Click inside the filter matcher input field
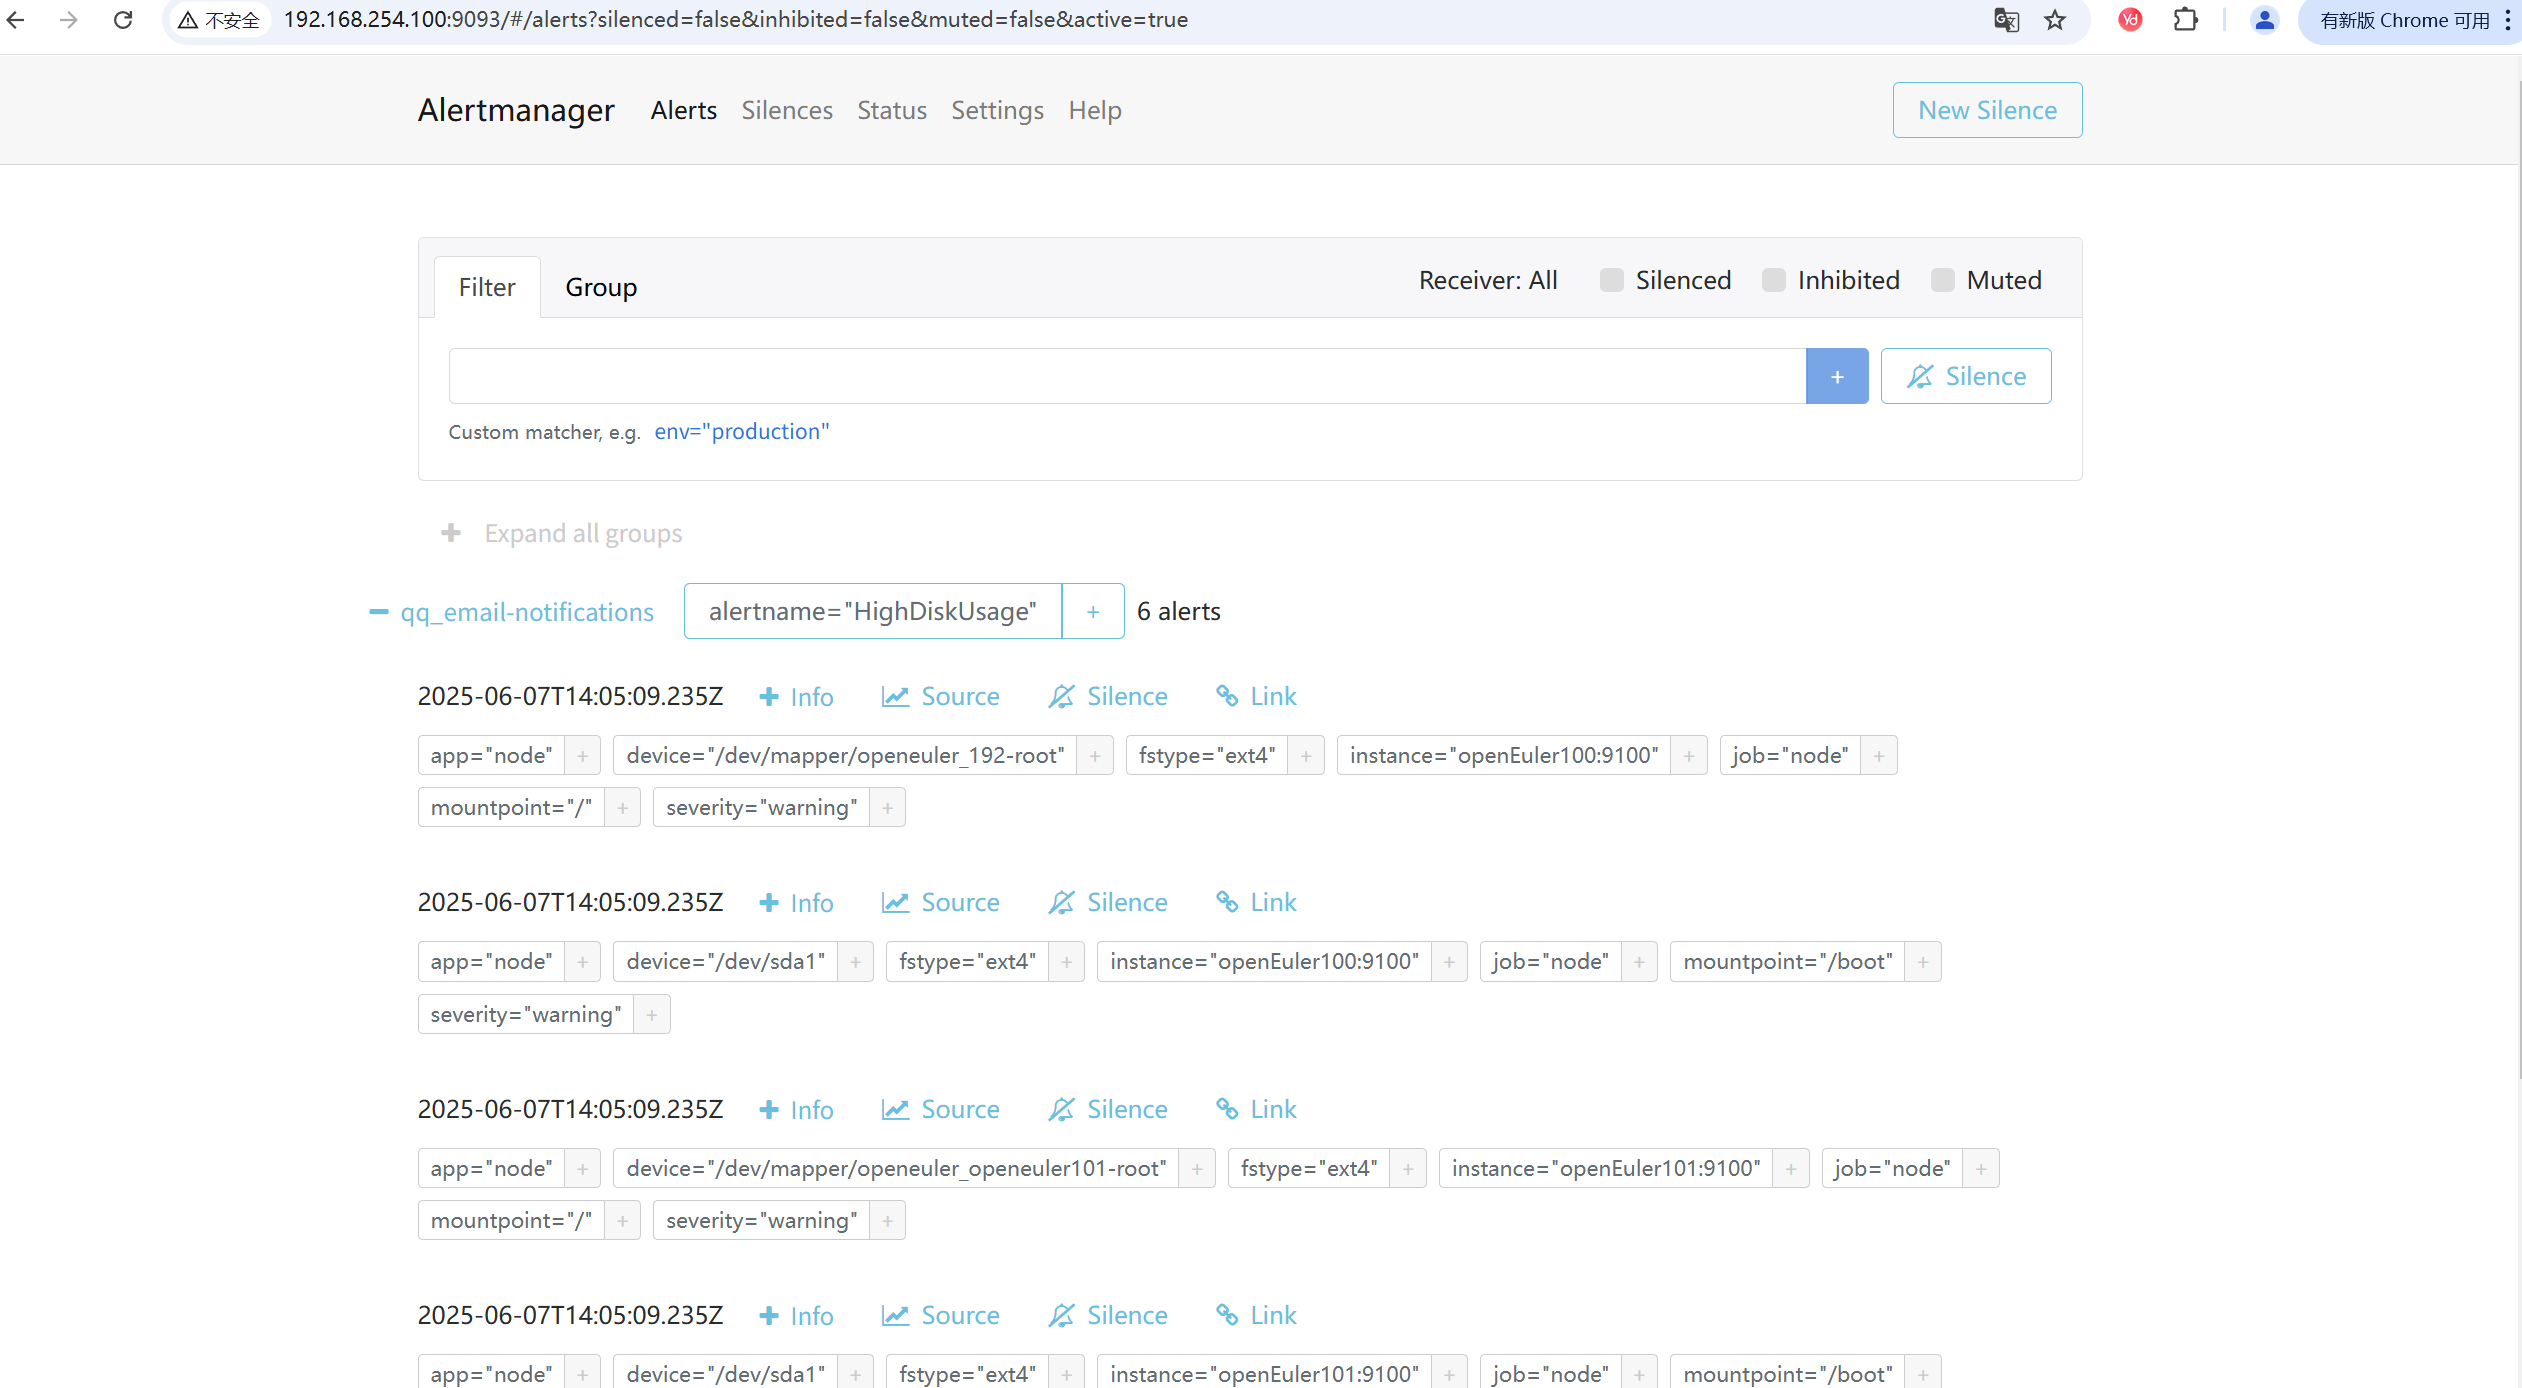This screenshot has height=1388, width=2522. [x=1120, y=376]
